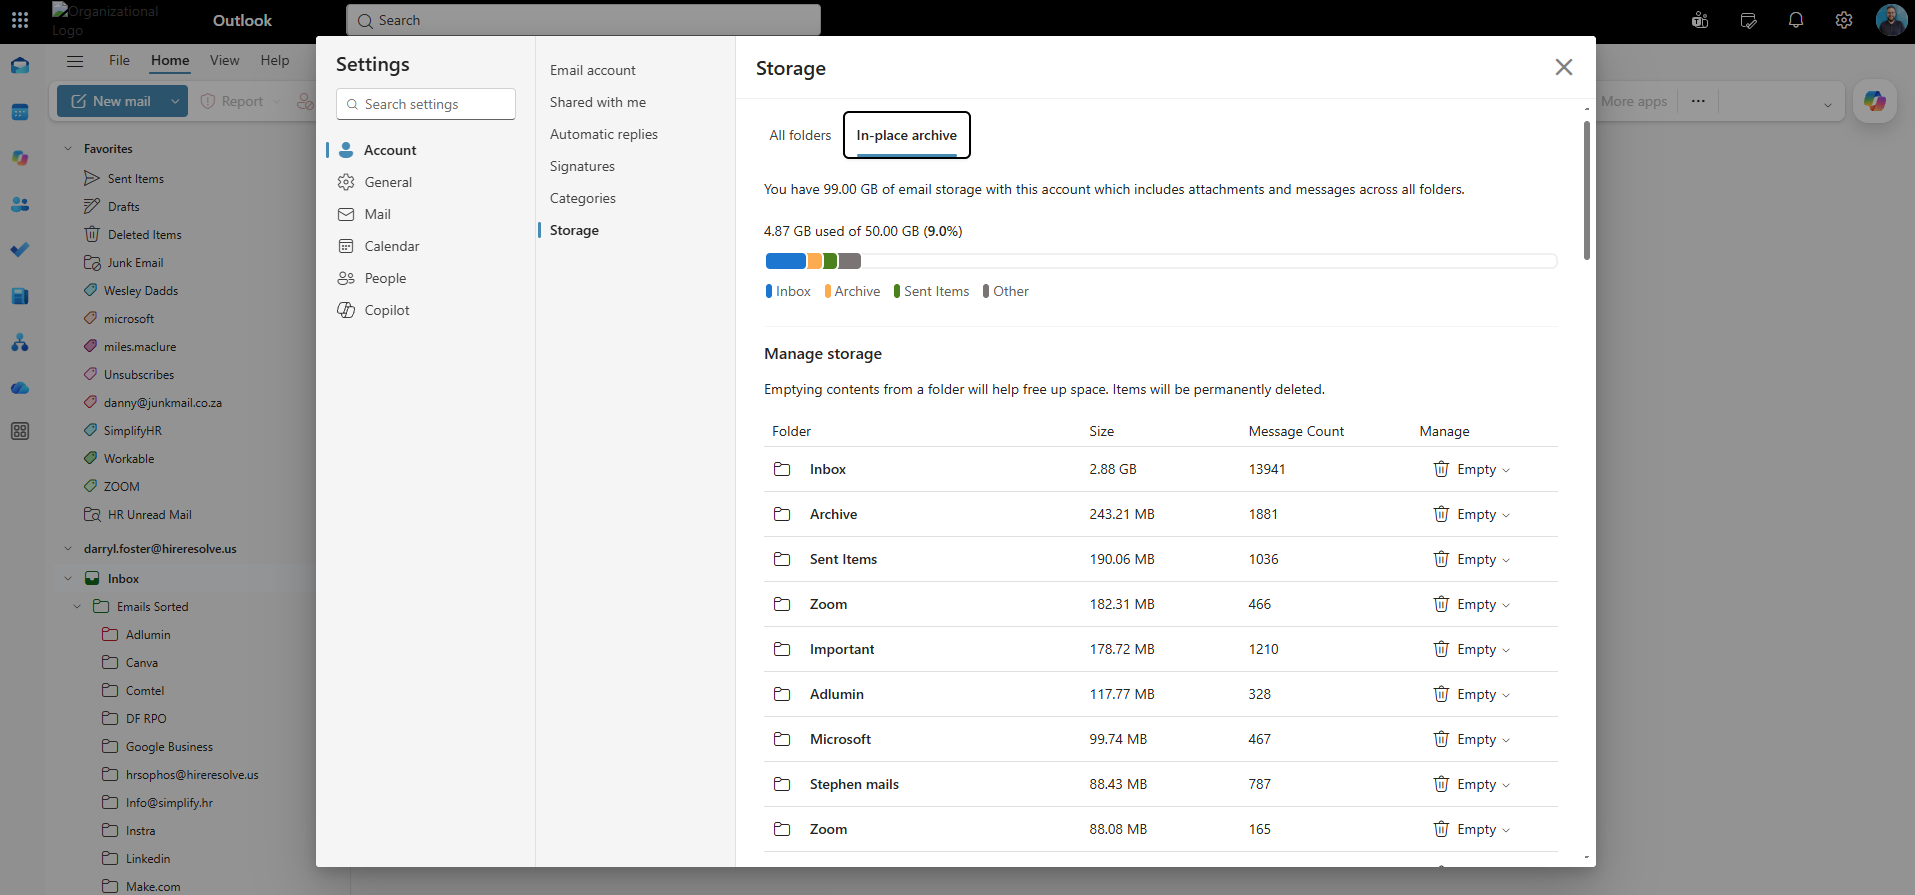This screenshot has height=895, width=1915.
Task: Open Calendar settings category
Action: click(x=426, y=246)
